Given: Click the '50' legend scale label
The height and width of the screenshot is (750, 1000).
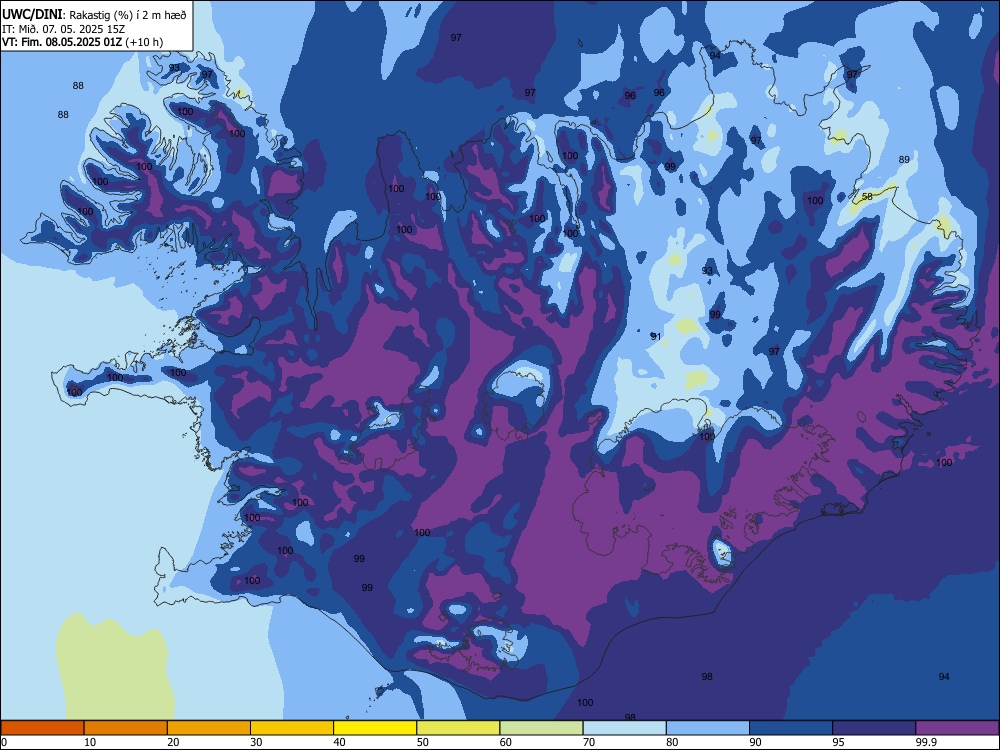Looking at the screenshot, I should click(422, 742).
